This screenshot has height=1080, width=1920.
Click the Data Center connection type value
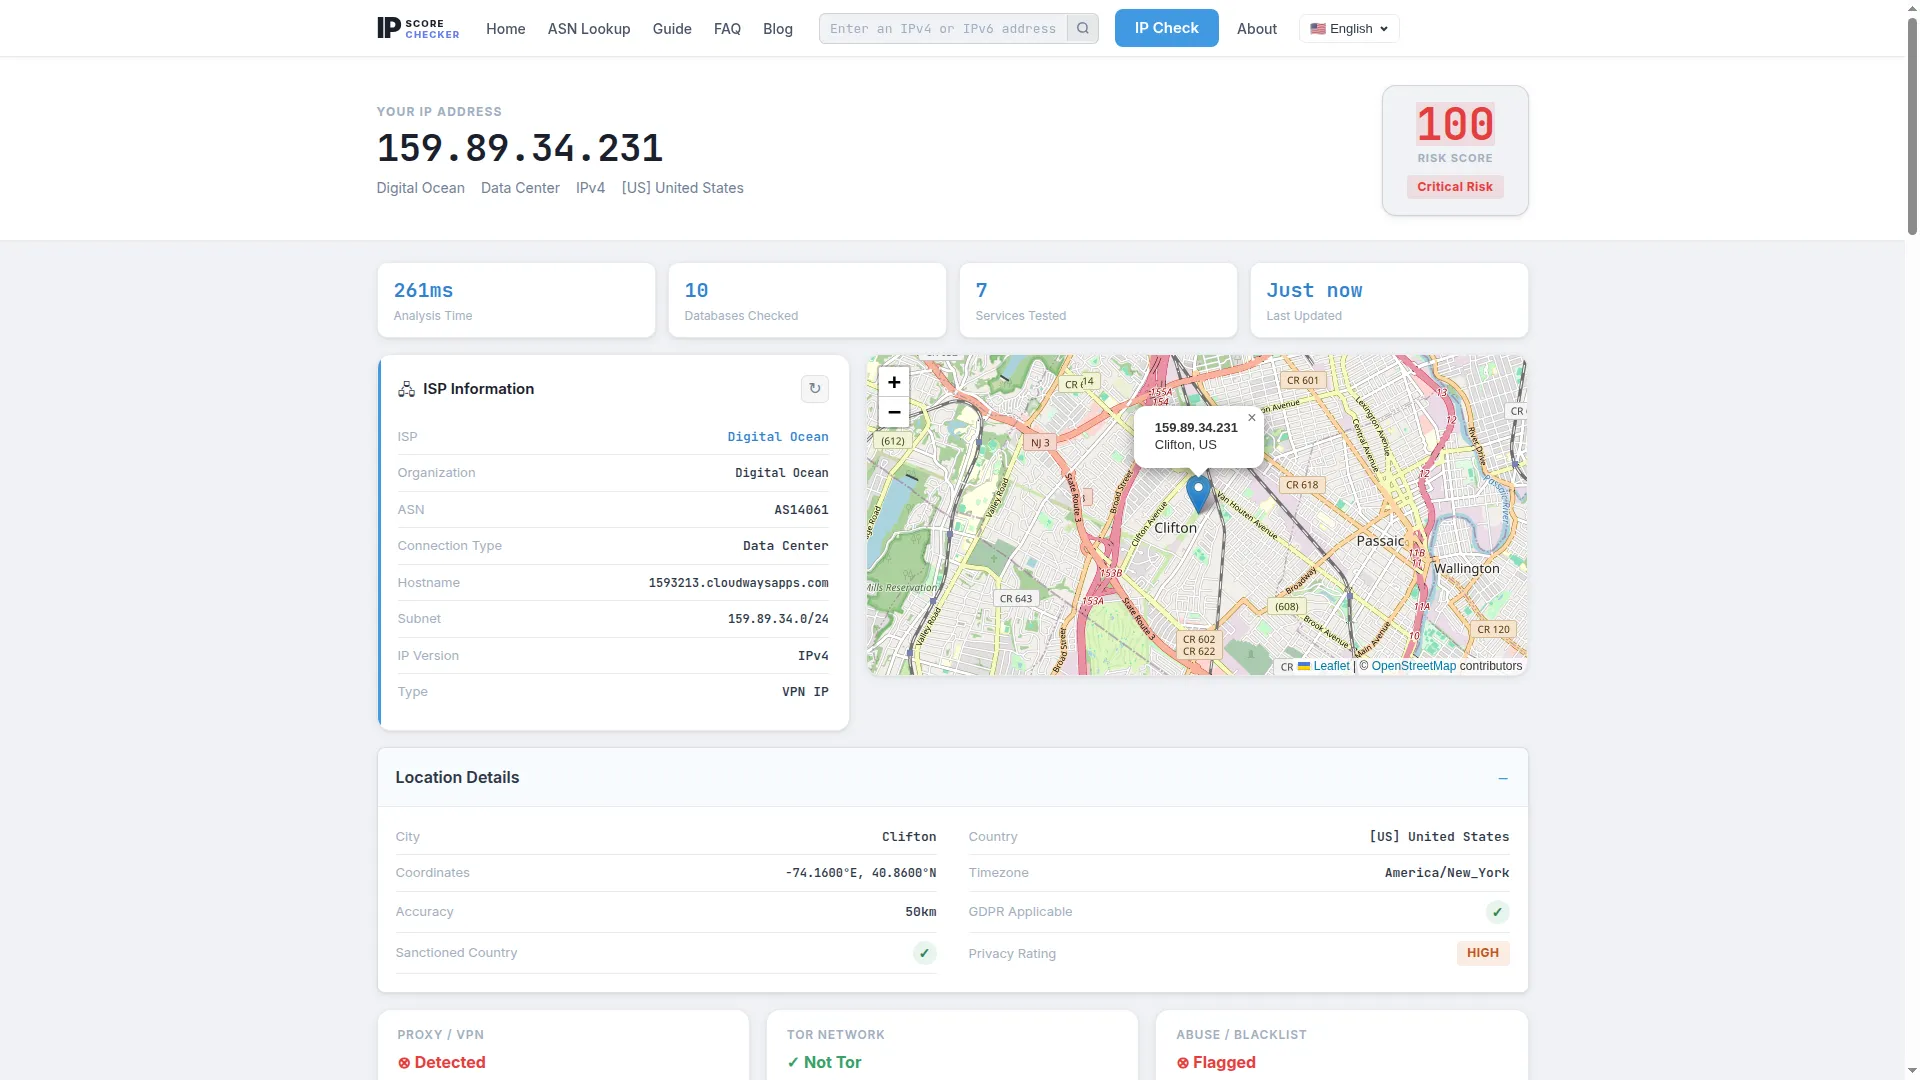(785, 546)
